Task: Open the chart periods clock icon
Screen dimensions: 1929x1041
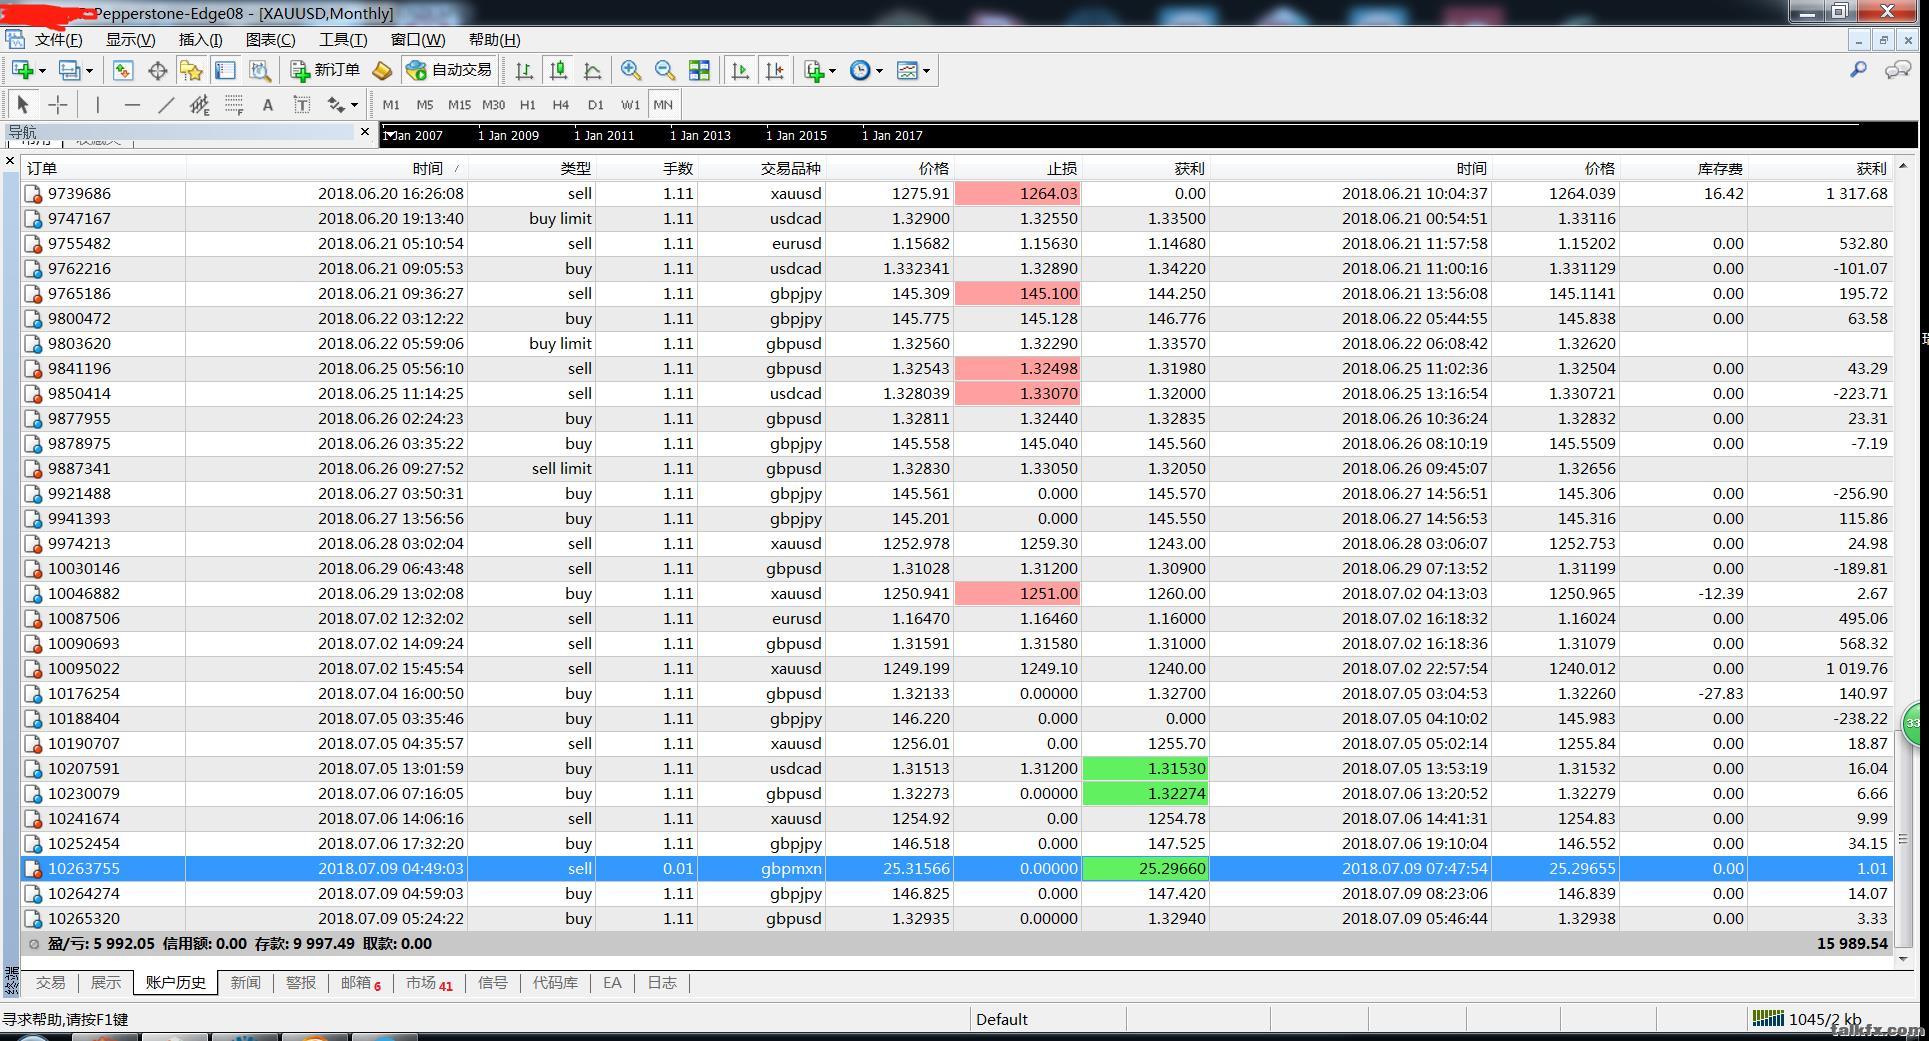Action: (860, 70)
